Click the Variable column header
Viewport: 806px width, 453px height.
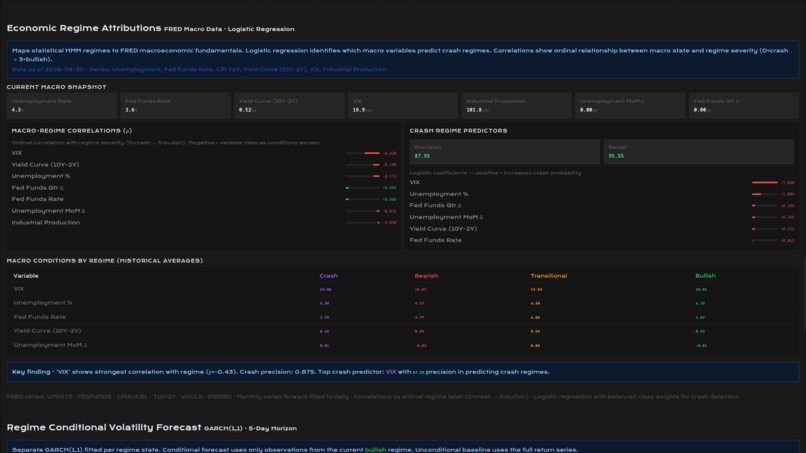pos(26,276)
